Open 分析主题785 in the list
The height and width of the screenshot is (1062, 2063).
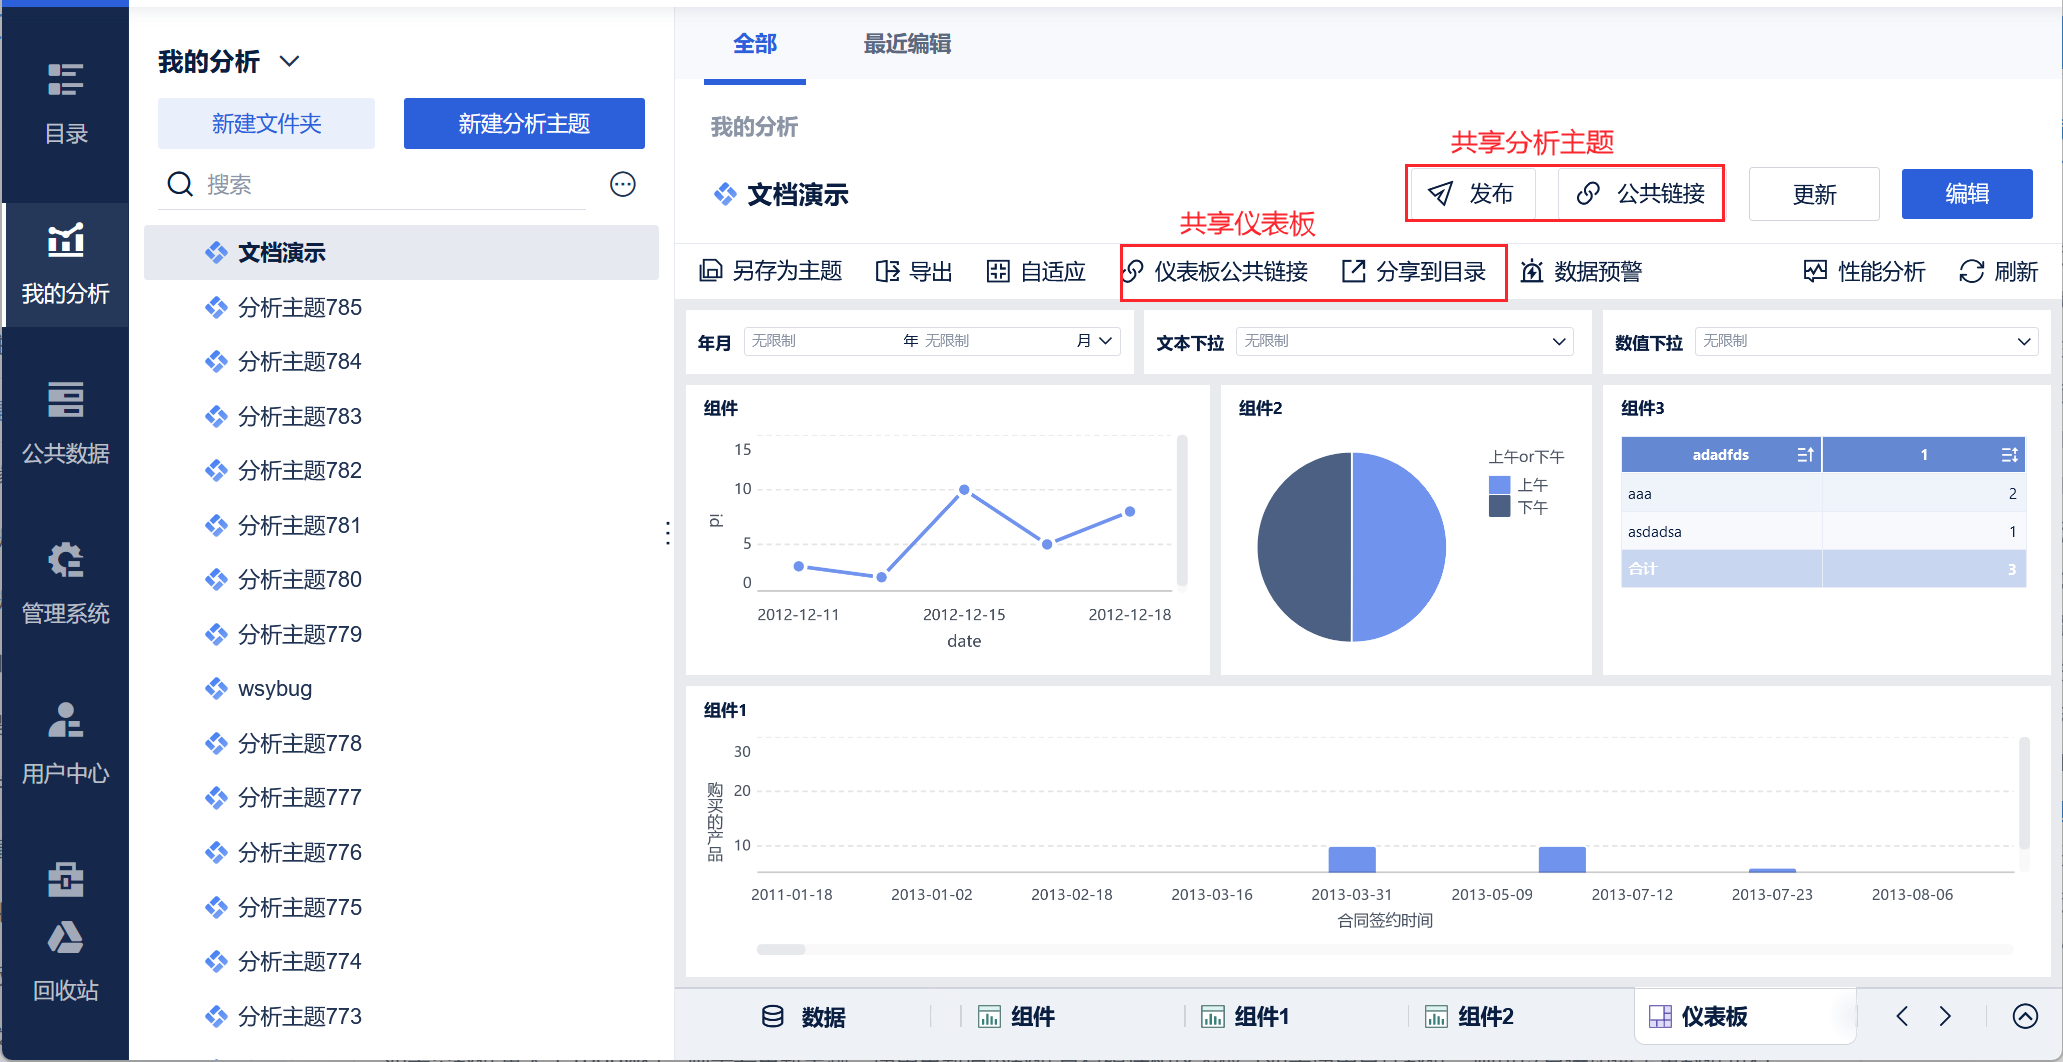(401, 307)
